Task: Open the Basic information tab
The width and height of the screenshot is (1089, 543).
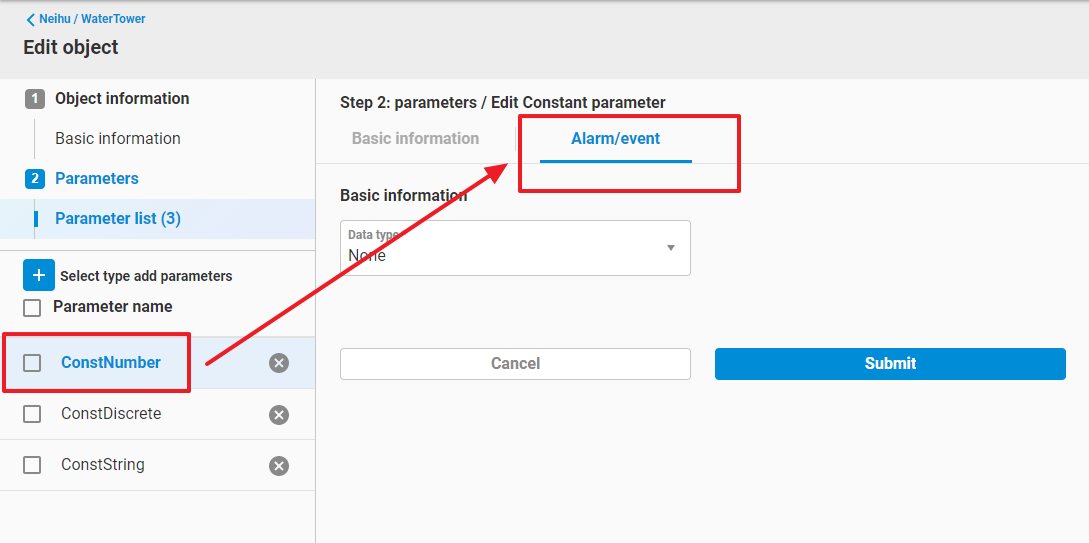Action: 415,139
